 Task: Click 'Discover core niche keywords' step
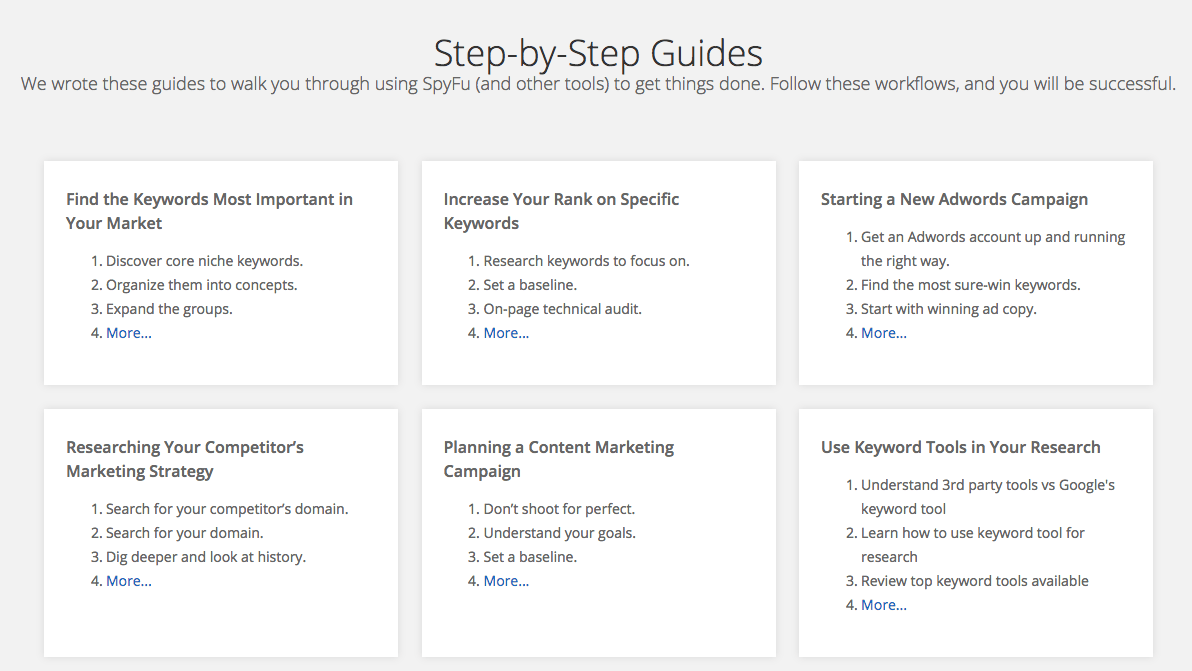[x=204, y=261]
